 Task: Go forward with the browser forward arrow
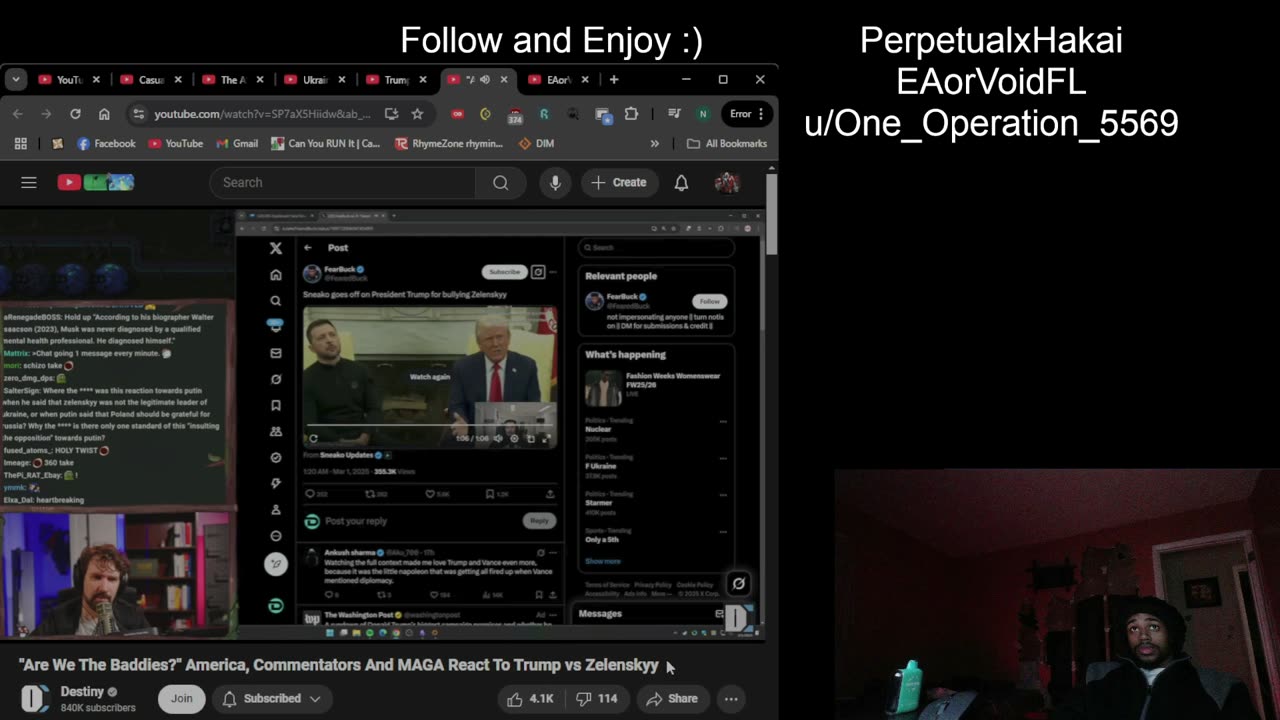[46, 114]
